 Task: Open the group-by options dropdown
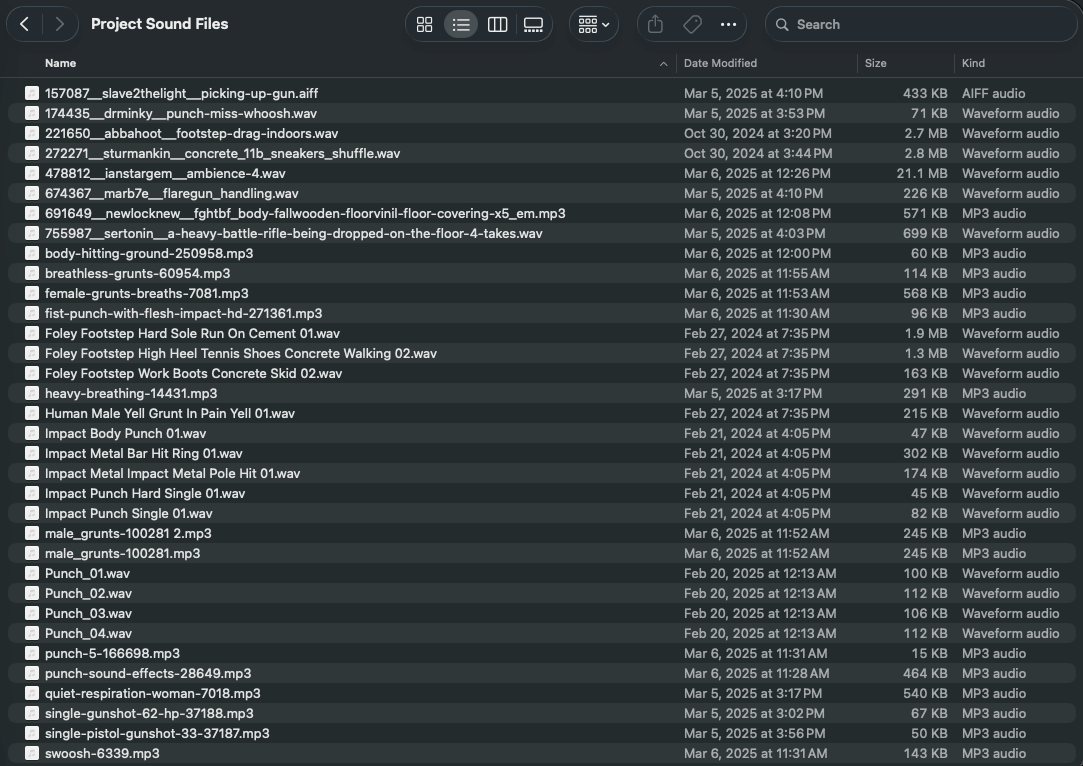click(593, 25)
